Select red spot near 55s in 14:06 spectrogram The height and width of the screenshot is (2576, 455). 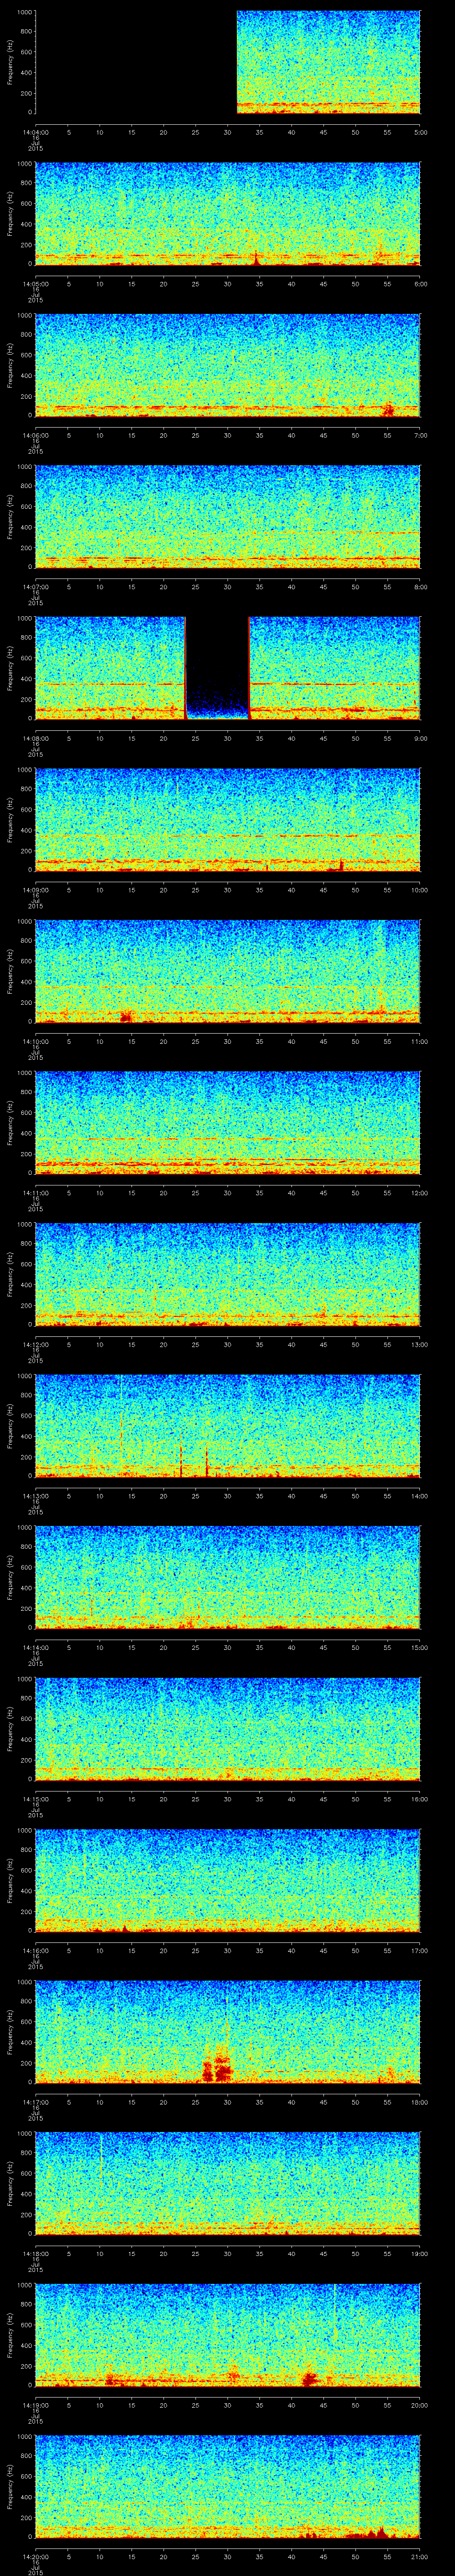coord(388,409)
